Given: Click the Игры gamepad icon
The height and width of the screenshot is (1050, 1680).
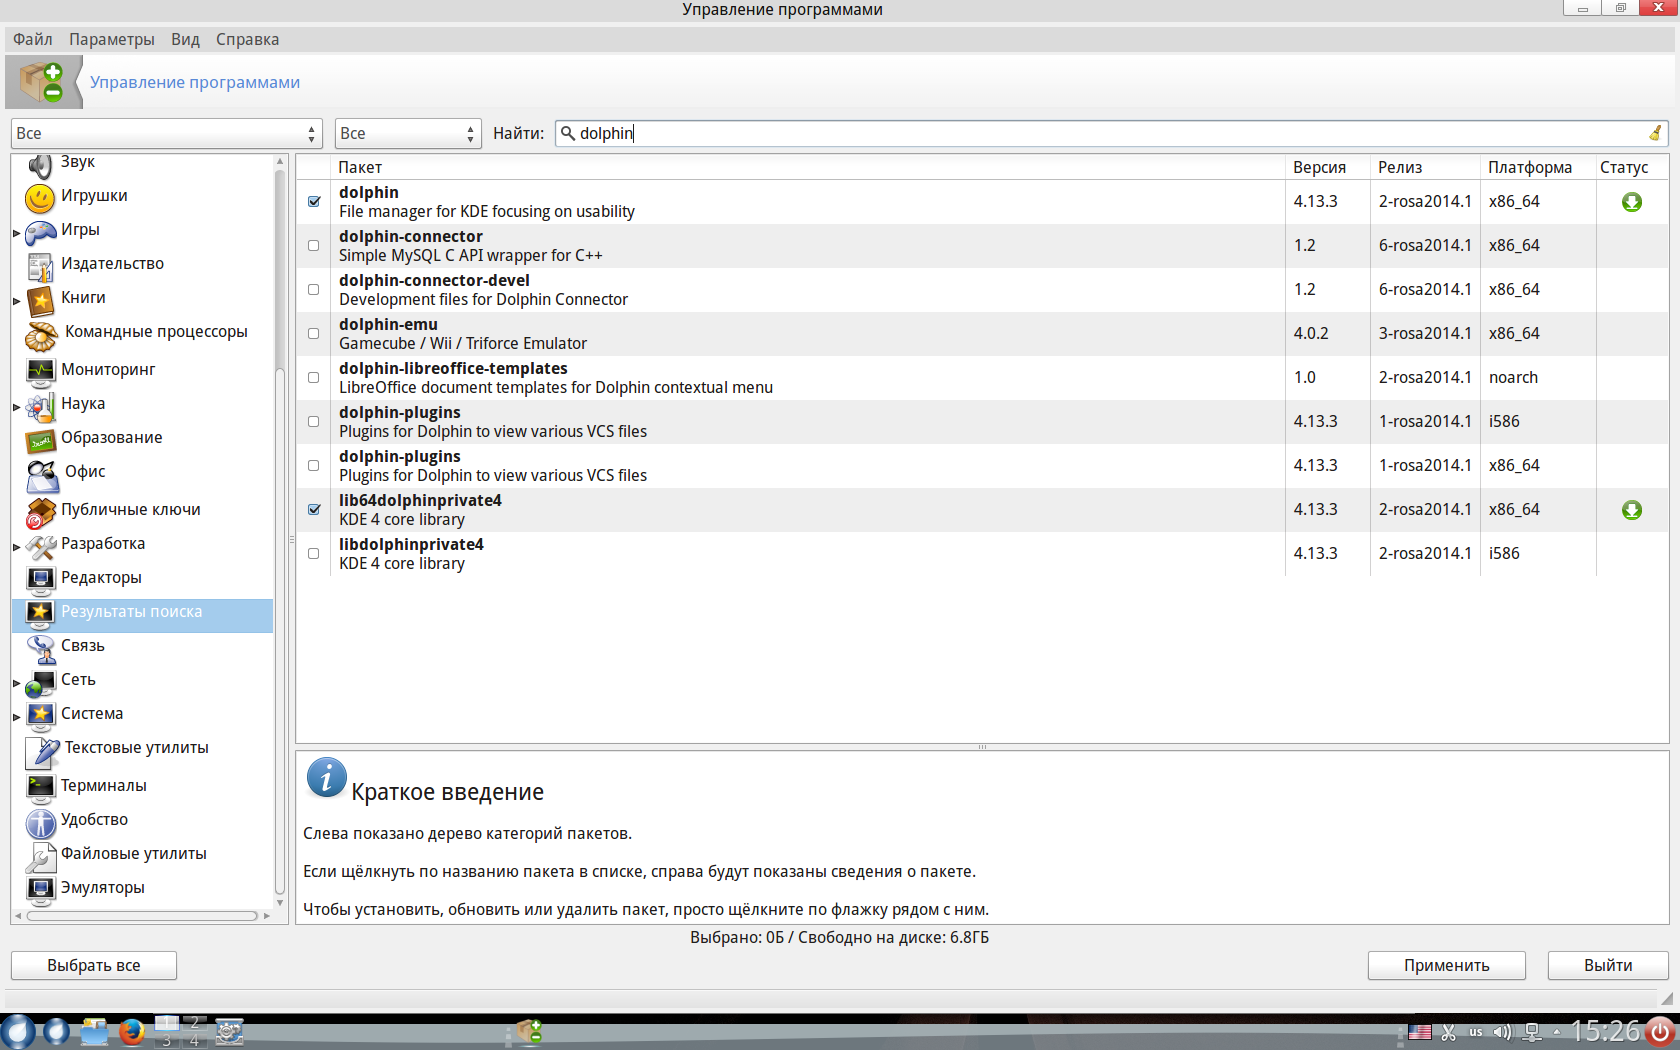Looking at the screenshot, I should (40, 231).
